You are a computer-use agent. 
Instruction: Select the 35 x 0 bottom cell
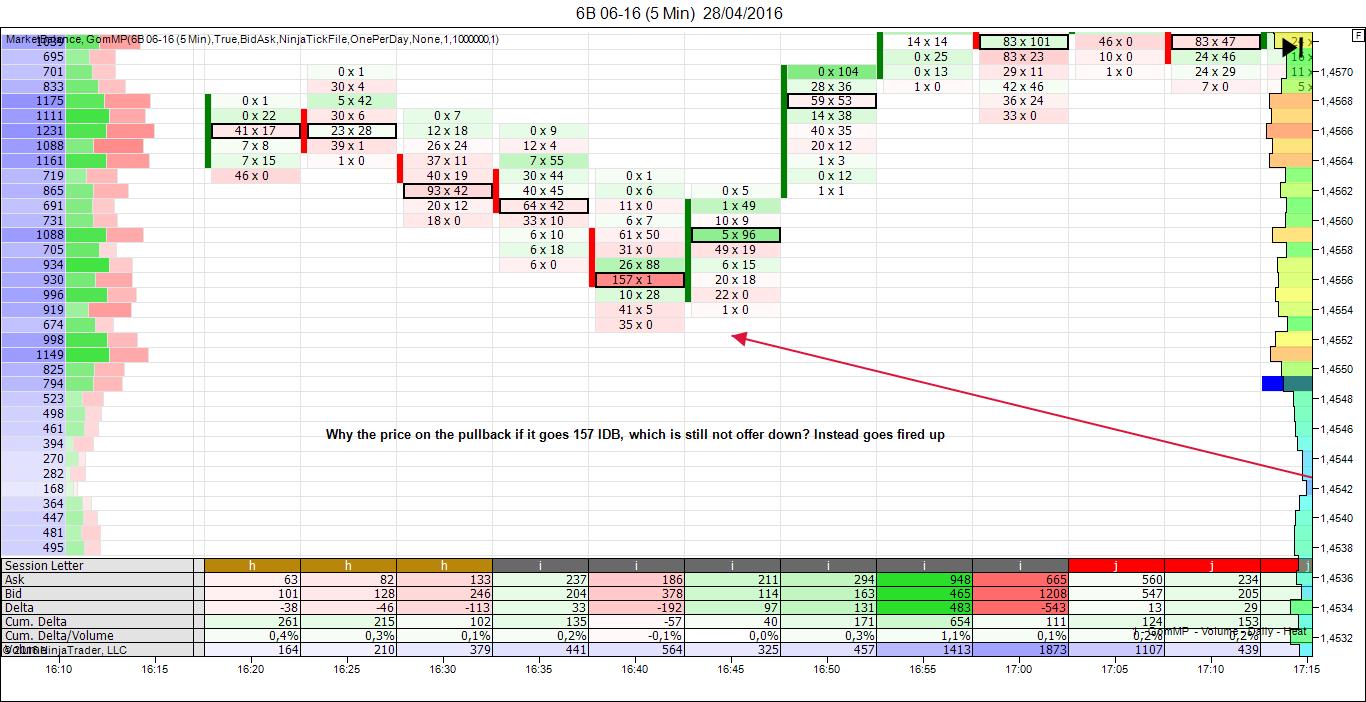click(x=639, y=325)
